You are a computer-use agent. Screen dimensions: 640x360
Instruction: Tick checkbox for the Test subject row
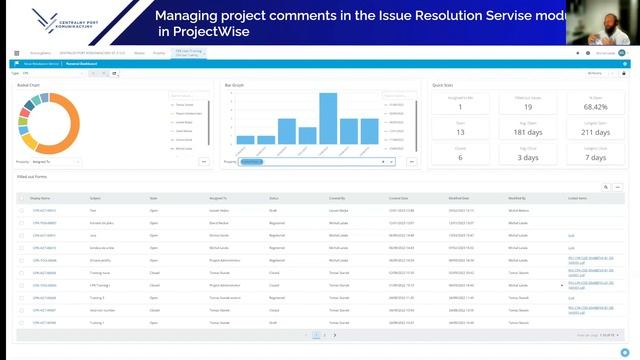22,211
